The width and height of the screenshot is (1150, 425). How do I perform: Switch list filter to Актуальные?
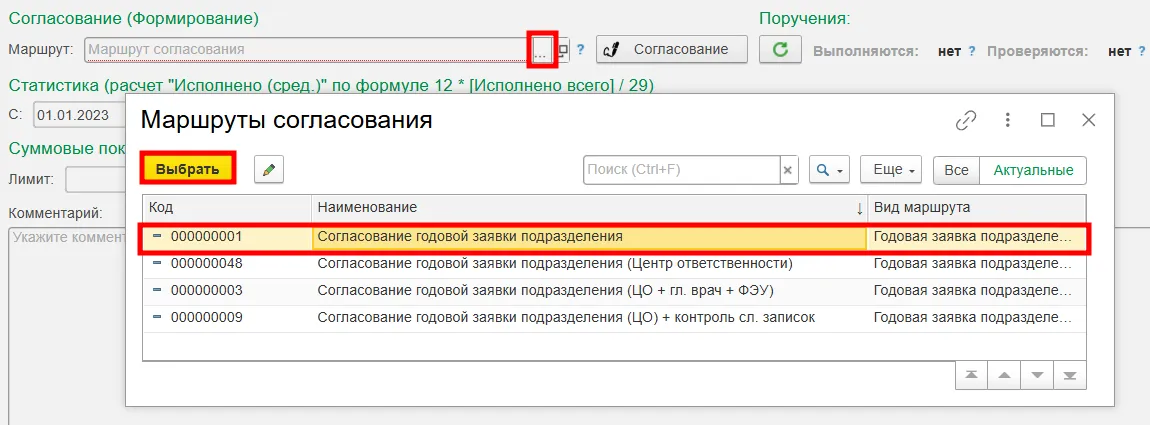[1033, 170]
